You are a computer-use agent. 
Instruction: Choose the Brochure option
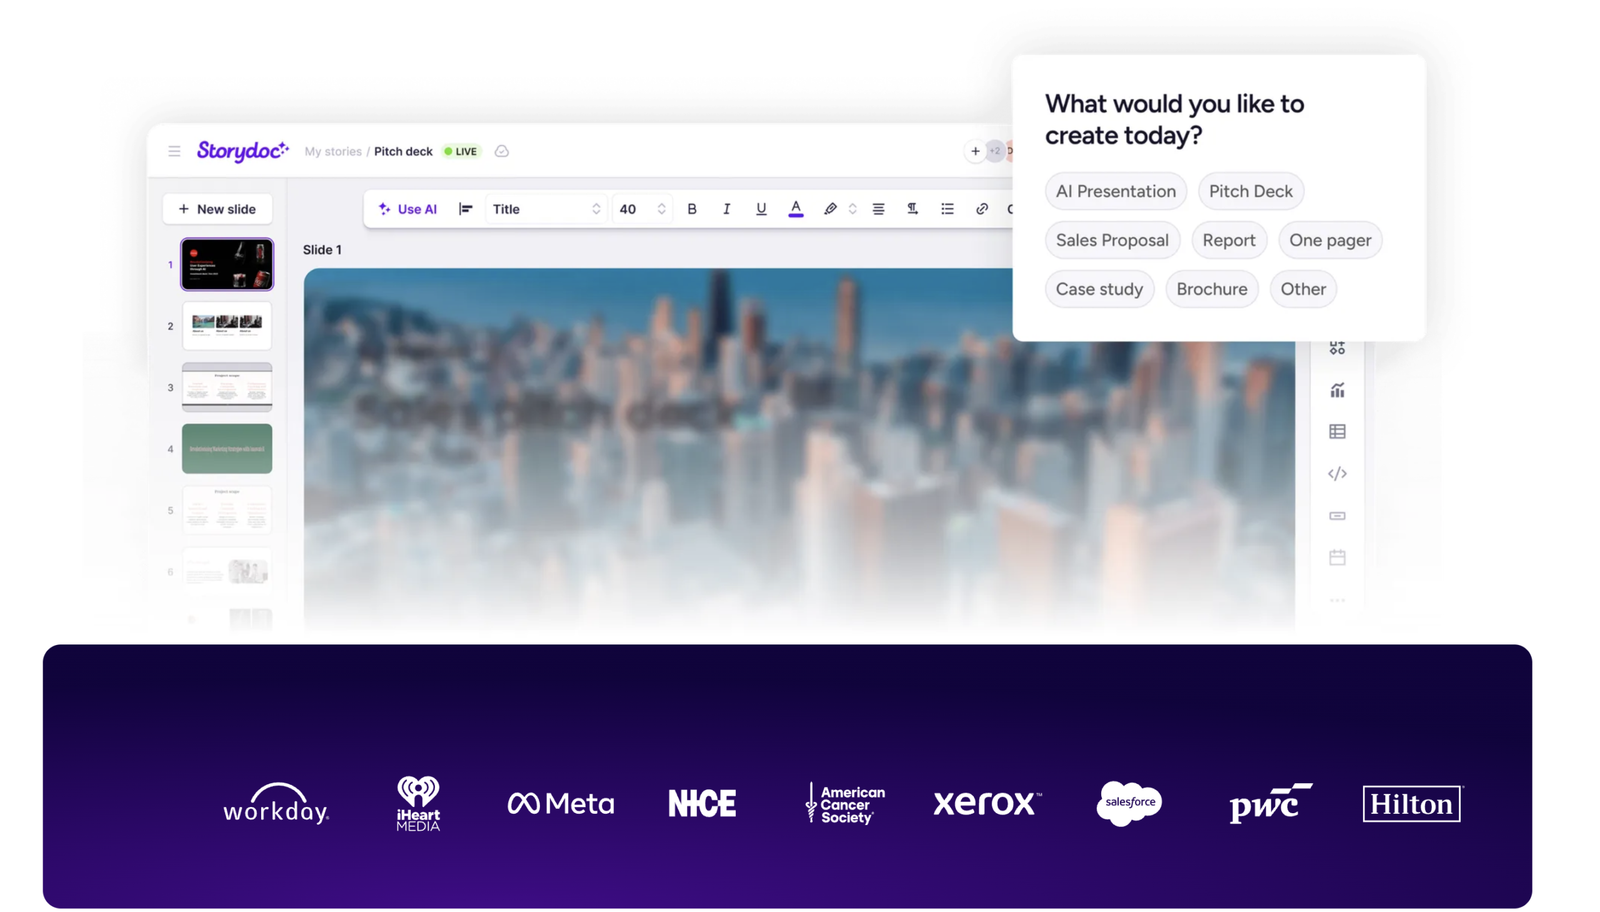[1212, 289]
